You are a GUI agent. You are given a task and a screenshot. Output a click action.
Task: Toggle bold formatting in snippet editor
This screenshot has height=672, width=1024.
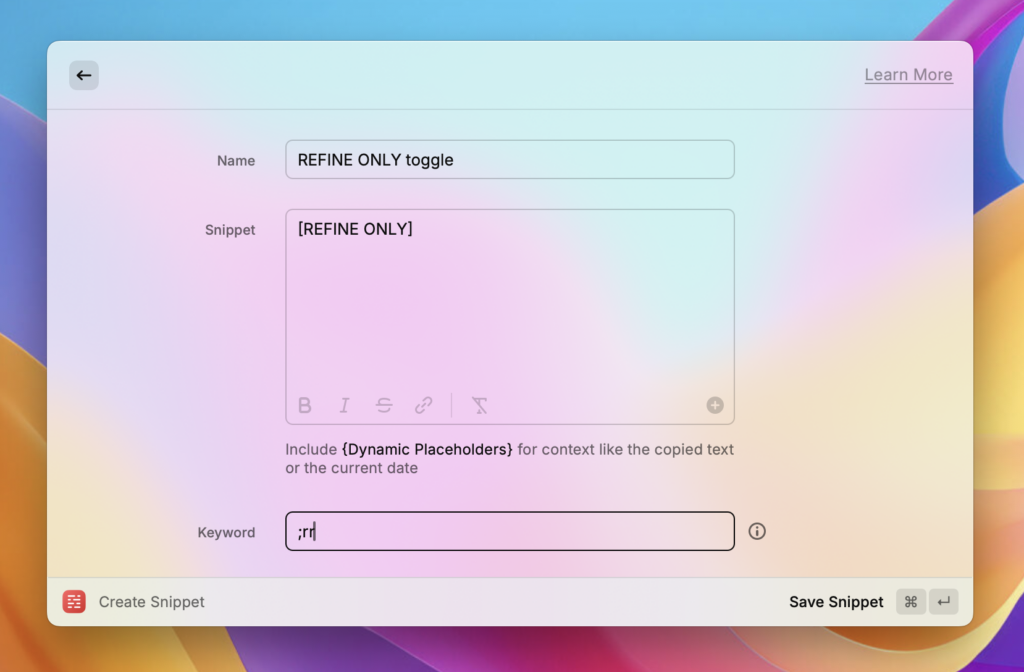tap(305, 405)
